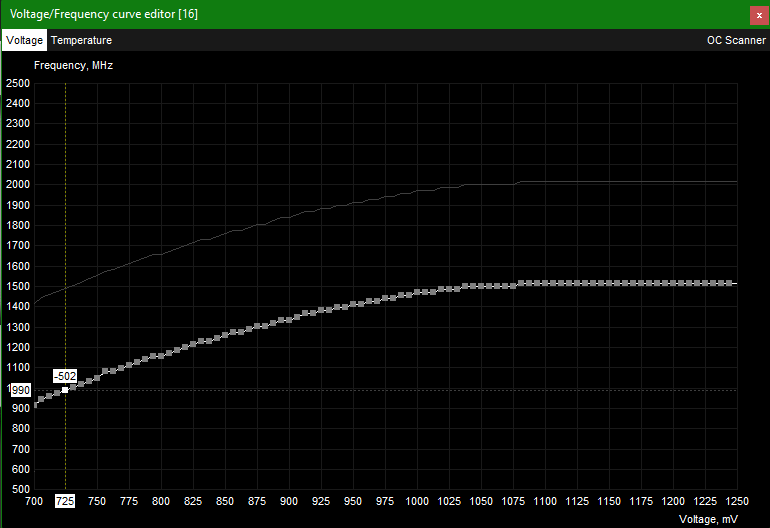The height and width of the screenshot is (528, 770).
Task: Click the 'Voltage, mV' axis title
Action: point(708,519)
